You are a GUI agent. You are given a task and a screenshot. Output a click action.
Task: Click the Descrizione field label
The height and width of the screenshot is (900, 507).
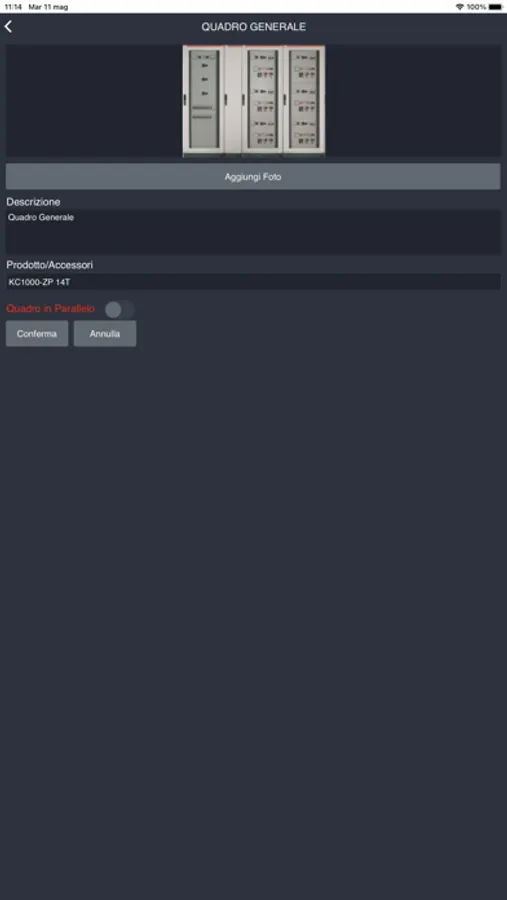pos(33,202)
